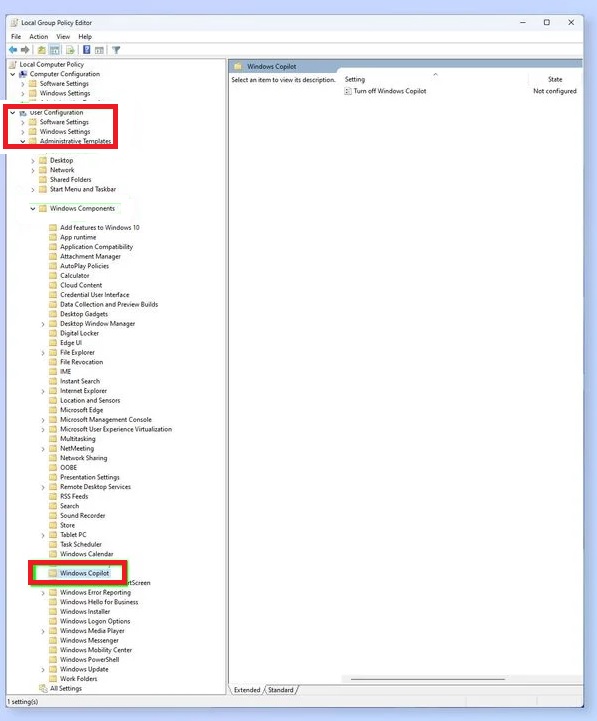Select the Turn off Windows Copilot setting
This screenshot has height=721, width=597.
point(390,91)
